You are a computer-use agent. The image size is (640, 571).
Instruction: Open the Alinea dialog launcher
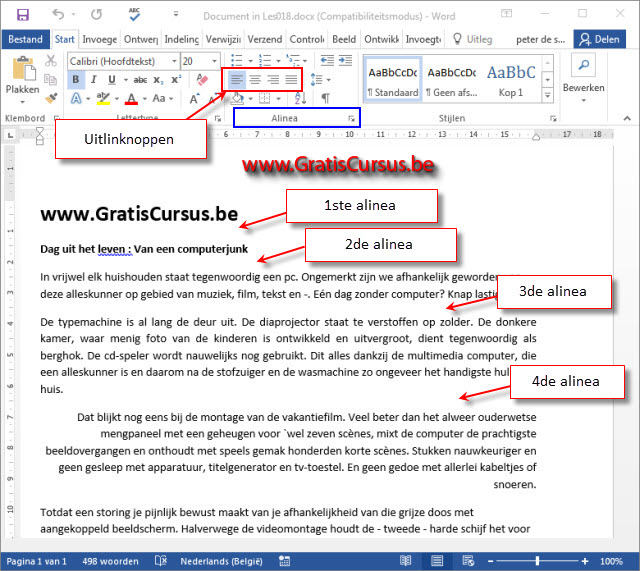coord(351,118)
